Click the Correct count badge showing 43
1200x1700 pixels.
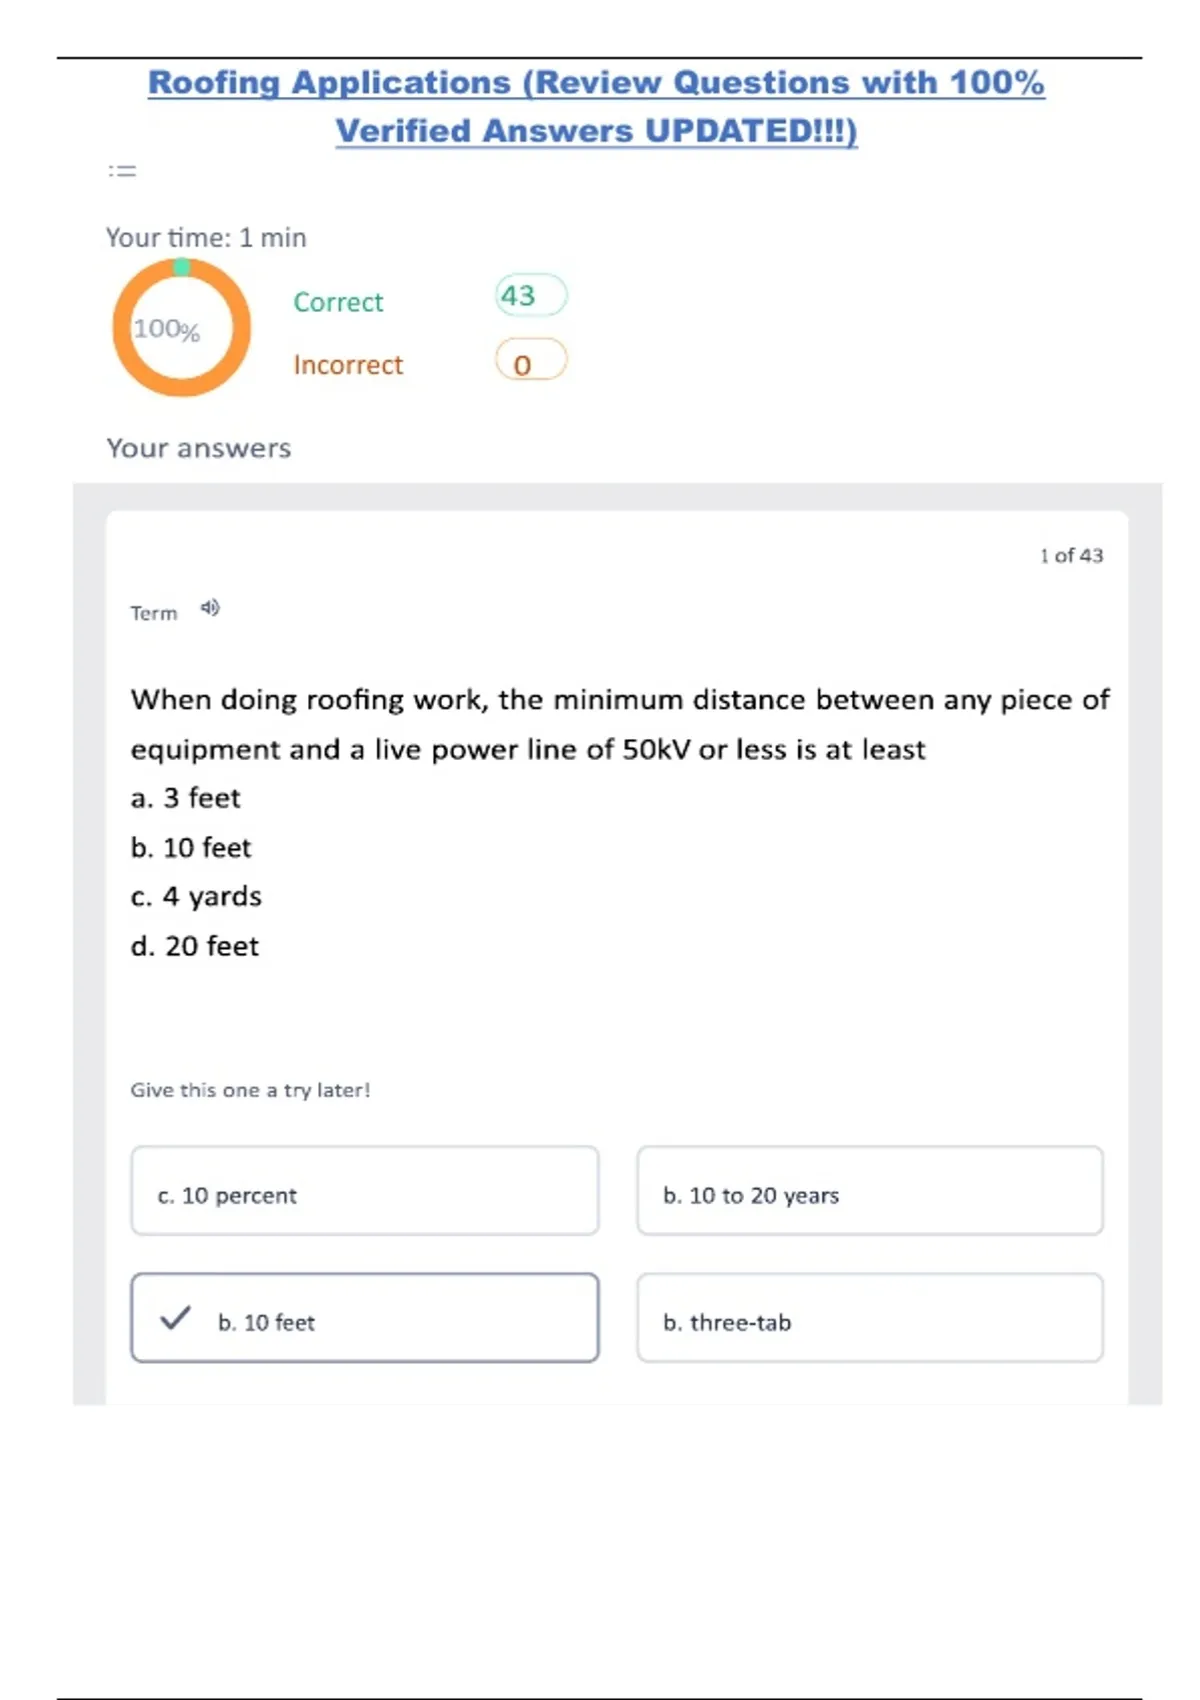click(530, 296)
